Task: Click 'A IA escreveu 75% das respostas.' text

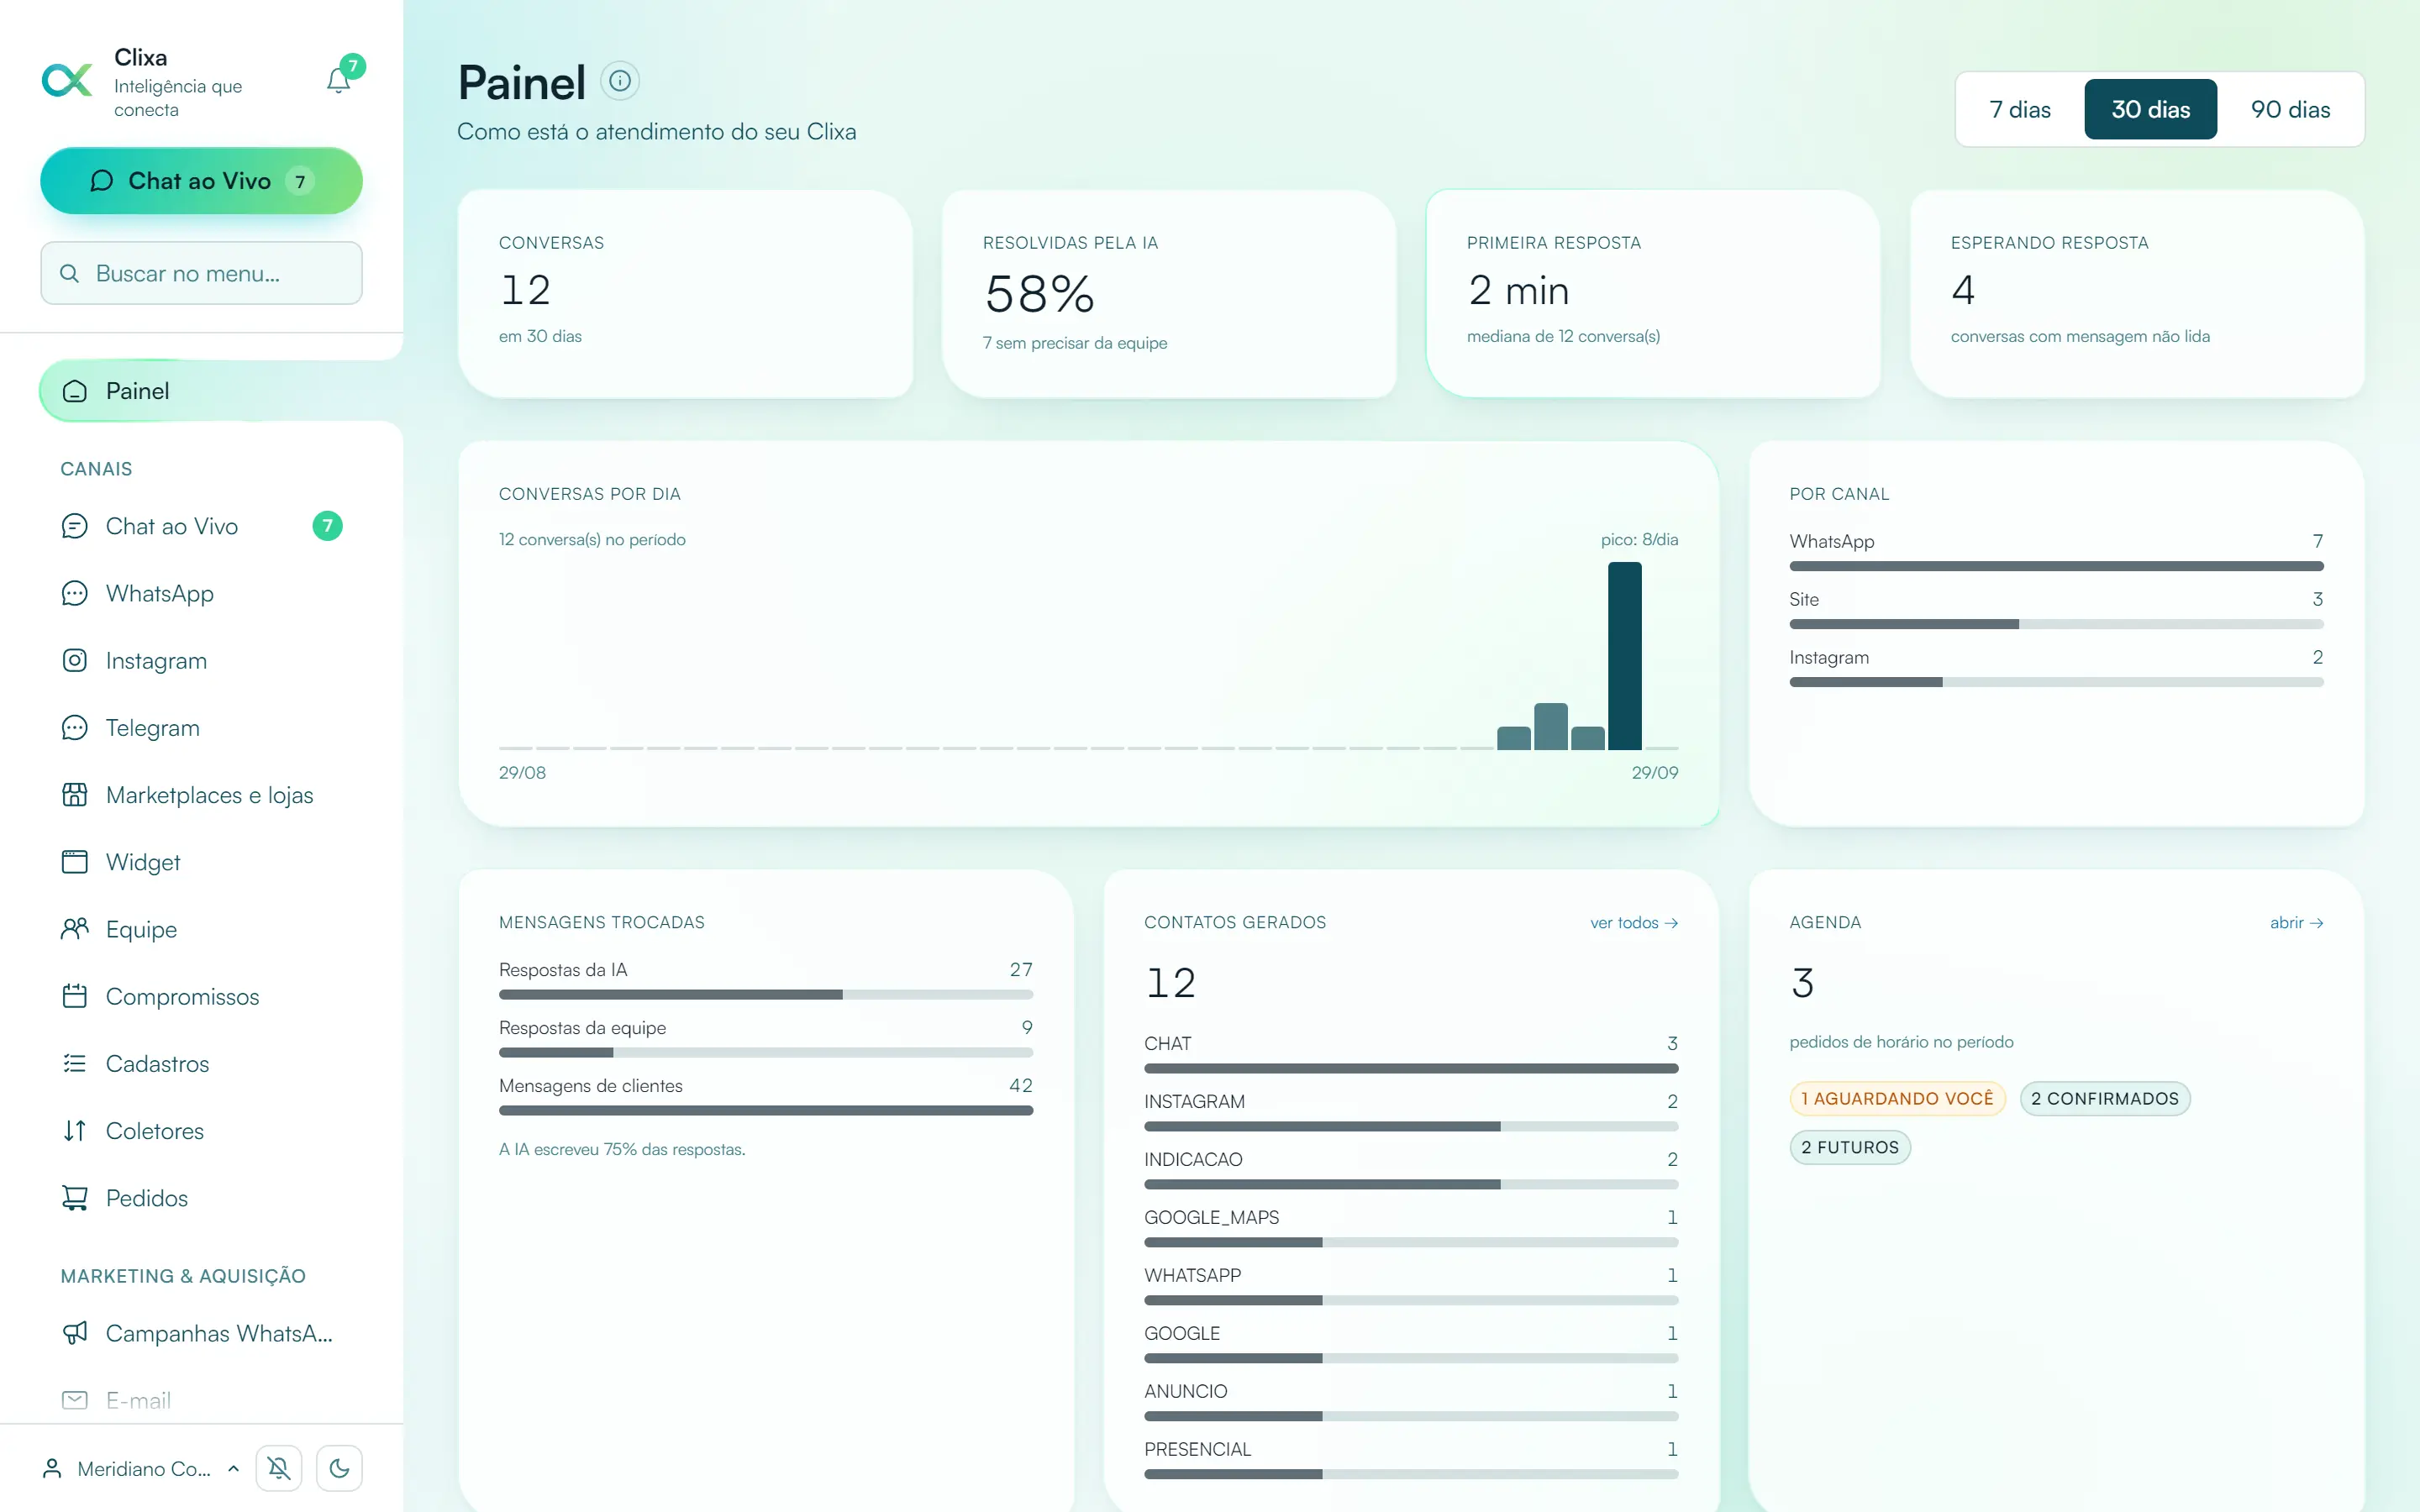Action: pos(622,1149)
